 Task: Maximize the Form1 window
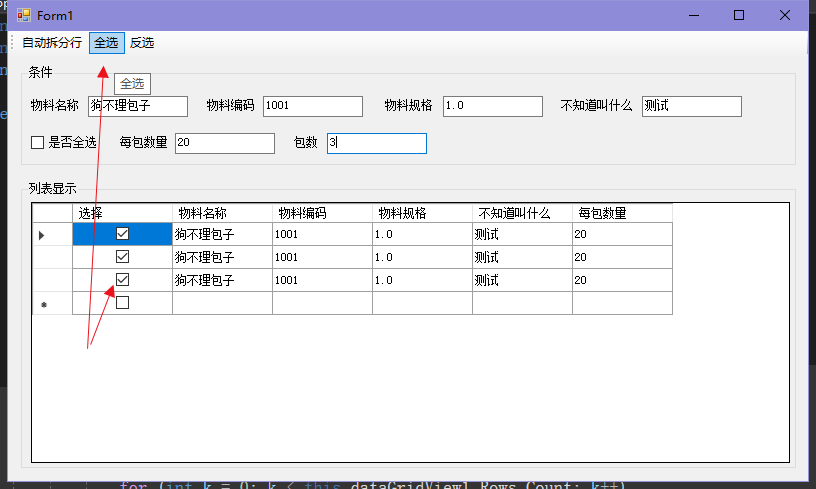(738, 15)
